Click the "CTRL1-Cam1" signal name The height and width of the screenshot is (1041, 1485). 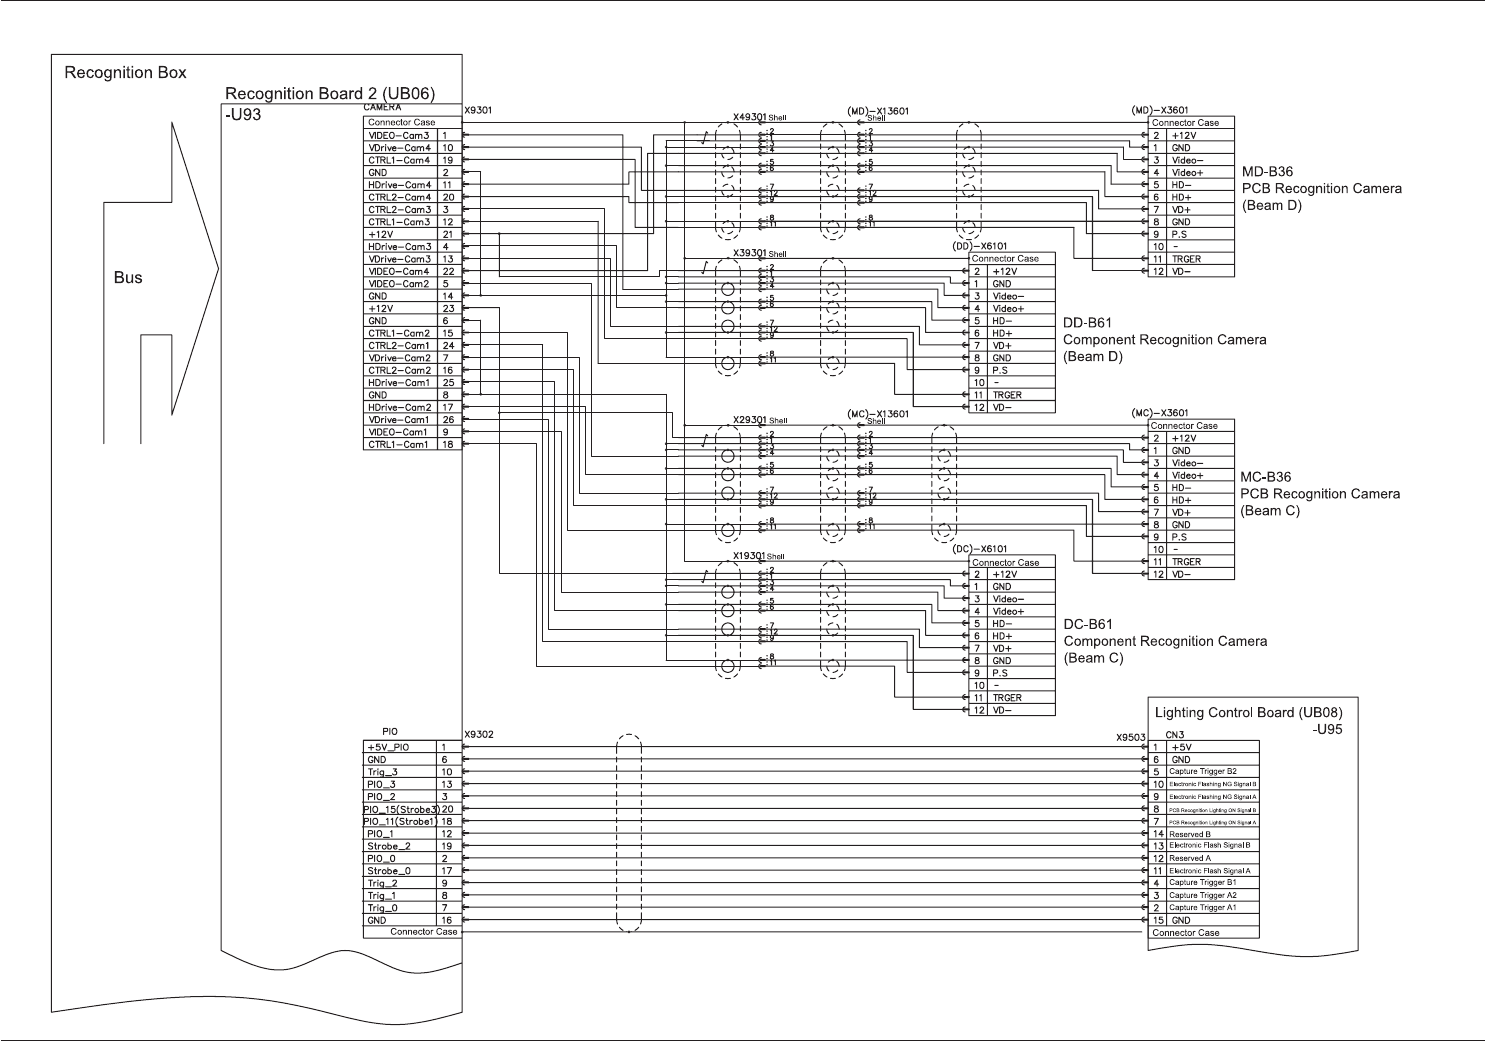click(x=399, y=445)
